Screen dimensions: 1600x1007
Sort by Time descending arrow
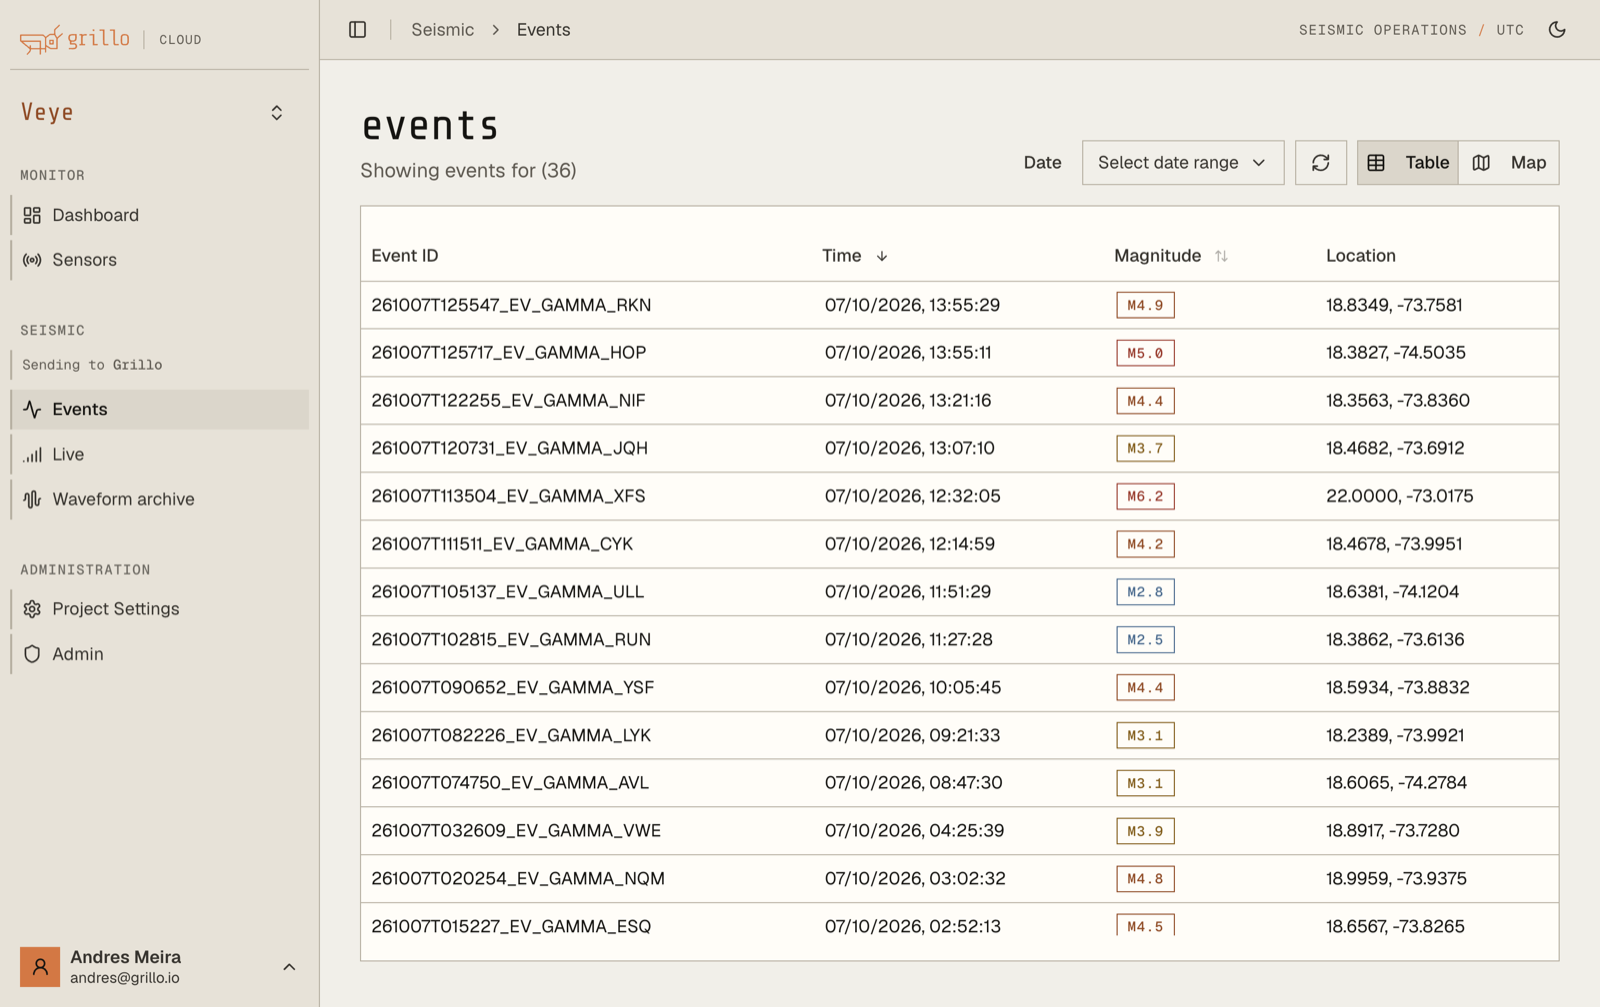[882, 256]
